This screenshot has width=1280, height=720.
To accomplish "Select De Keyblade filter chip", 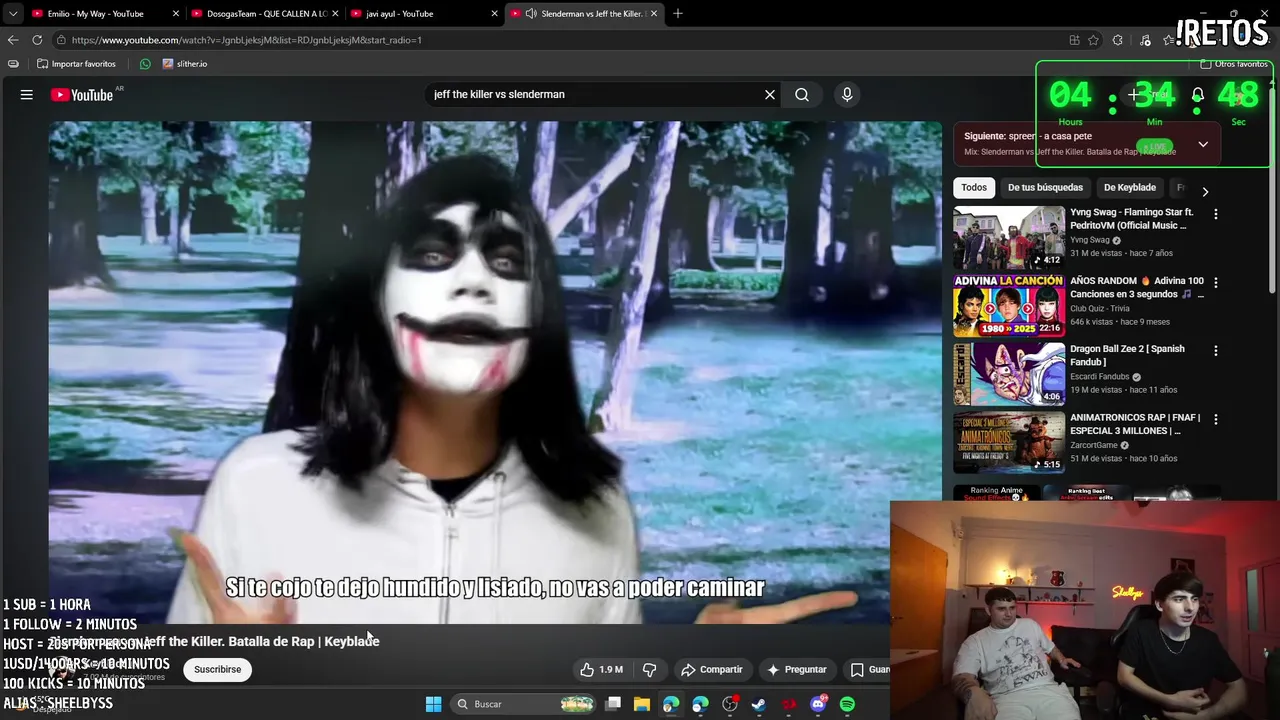I will 1129,187.
